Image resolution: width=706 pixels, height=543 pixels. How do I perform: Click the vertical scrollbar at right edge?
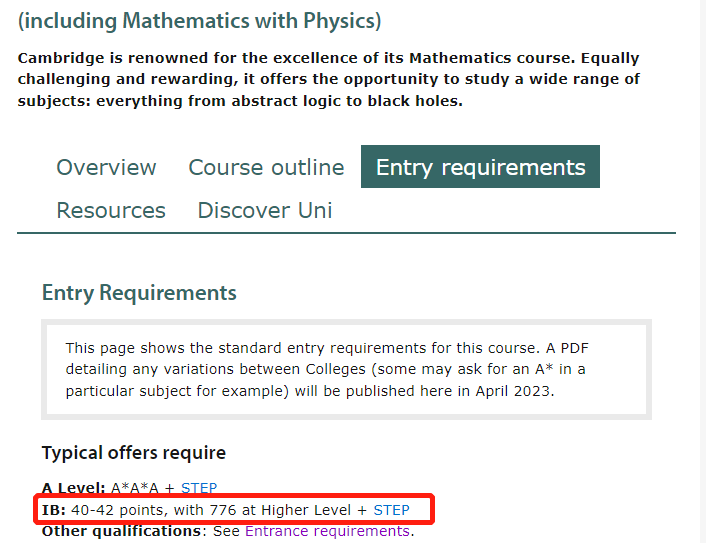(x=702, y=272)
